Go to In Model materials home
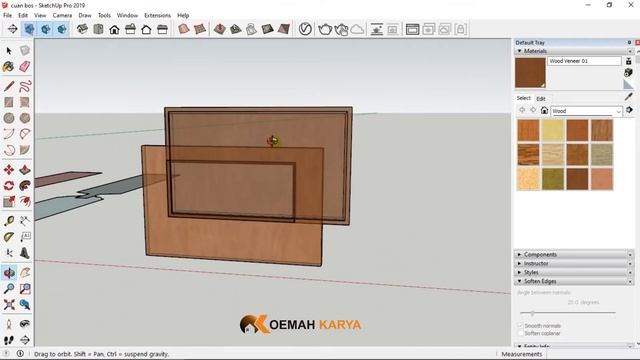The image size is (640, 360). click(x=544, y=110)
